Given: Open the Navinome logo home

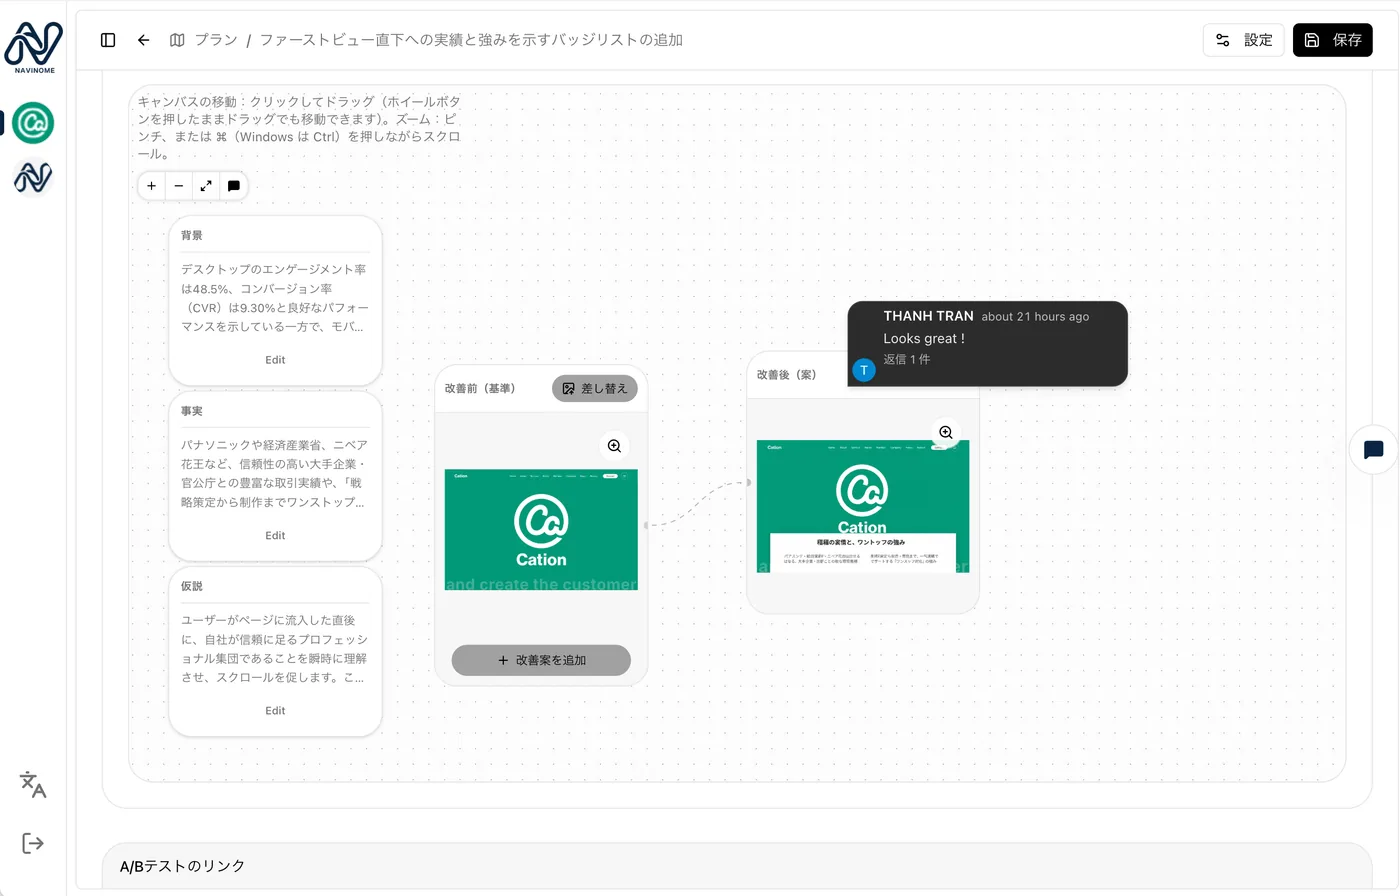Looking at the screenshot, I should 34,47.
